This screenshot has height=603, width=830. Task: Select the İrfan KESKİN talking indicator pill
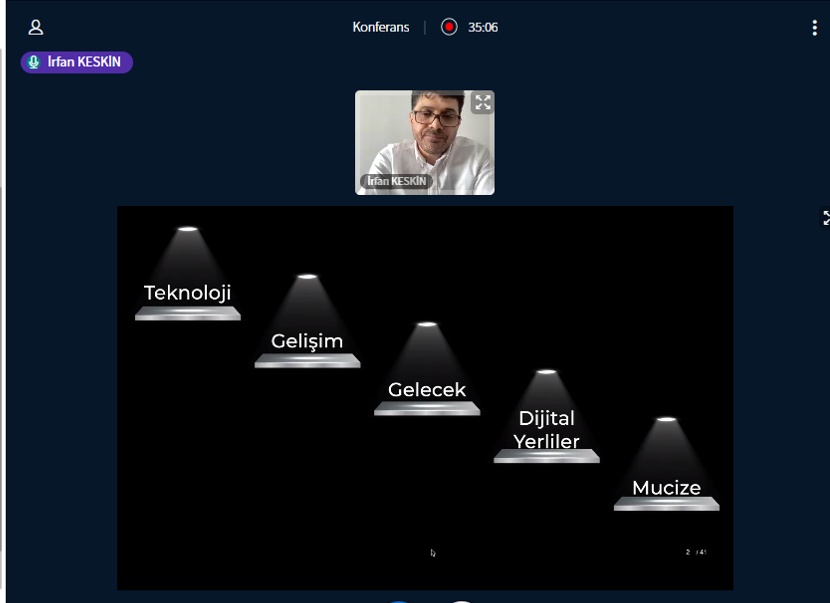pyautogui.click(x=78, y=62)
